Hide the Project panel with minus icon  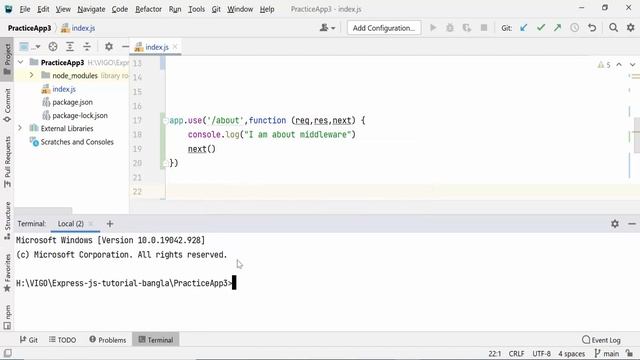pyautogui.click(x=125, y=47)
